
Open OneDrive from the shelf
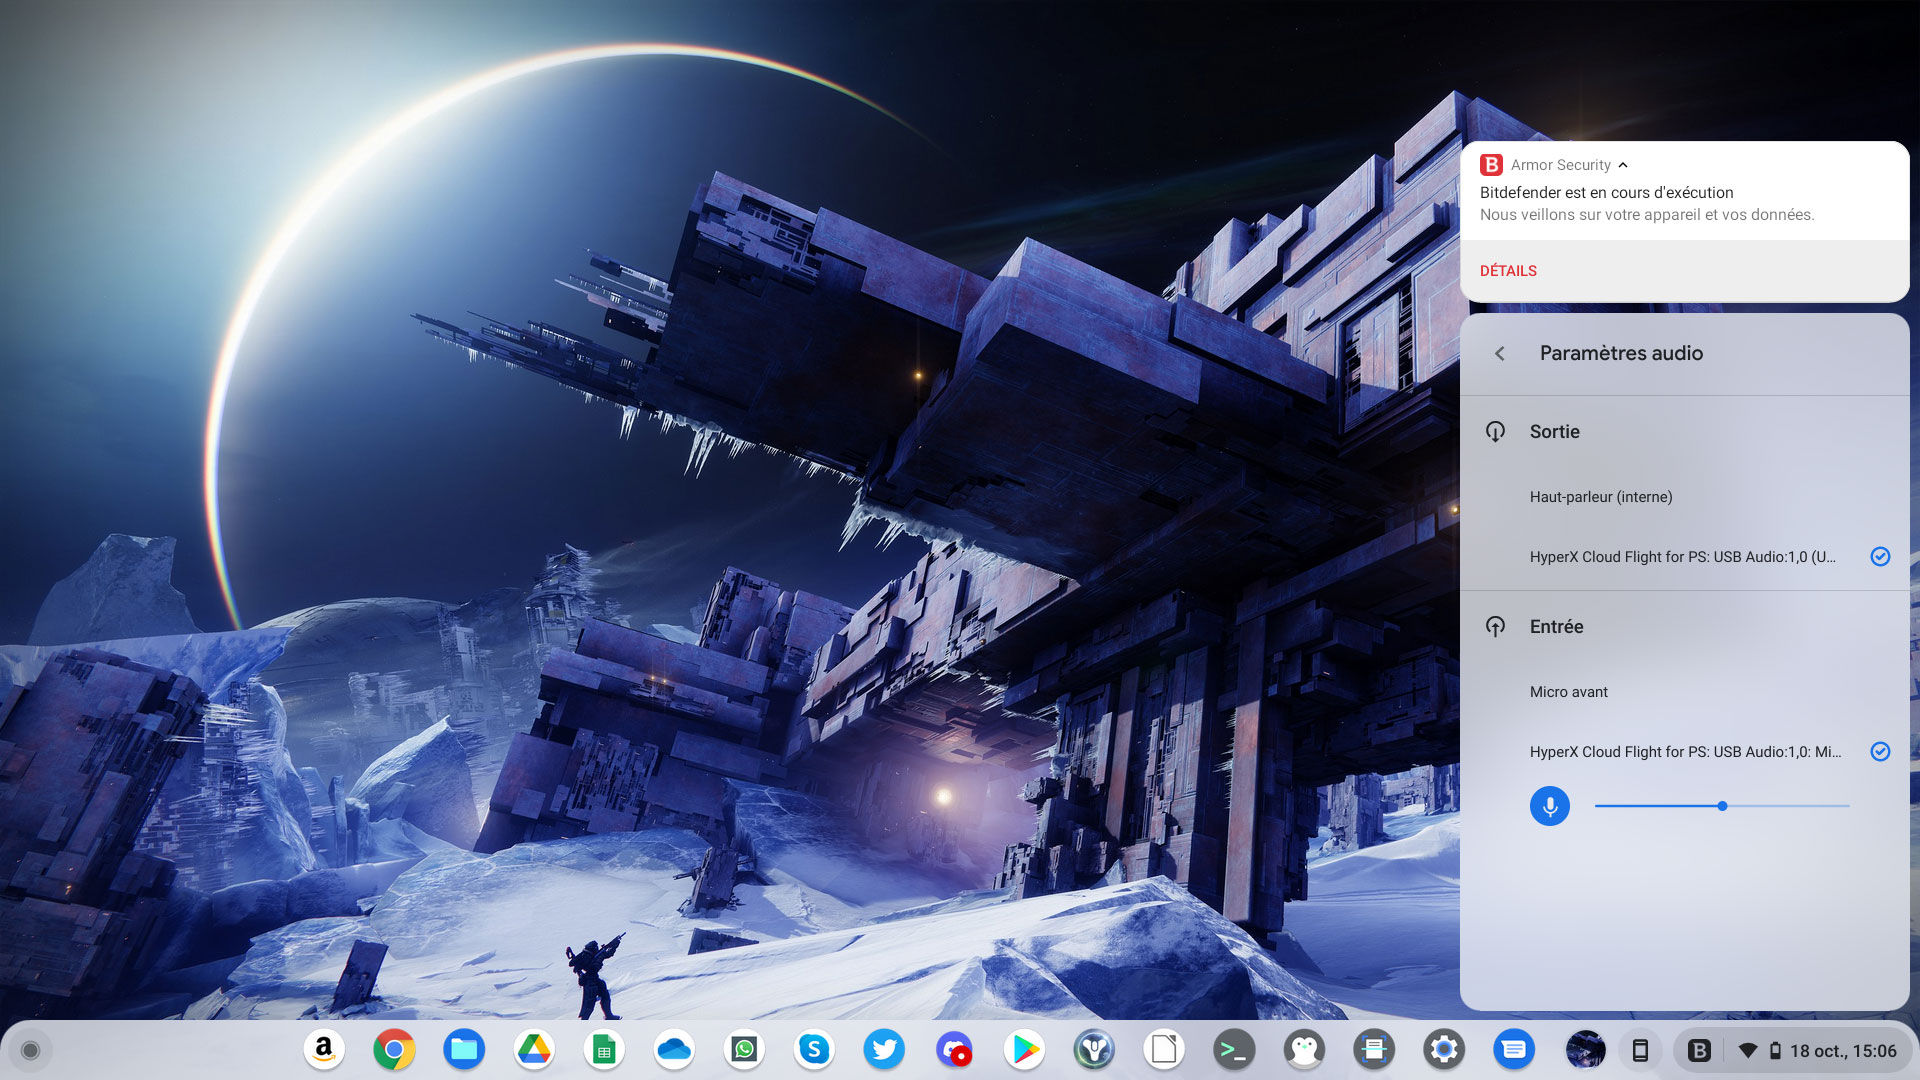[674, 1050]
